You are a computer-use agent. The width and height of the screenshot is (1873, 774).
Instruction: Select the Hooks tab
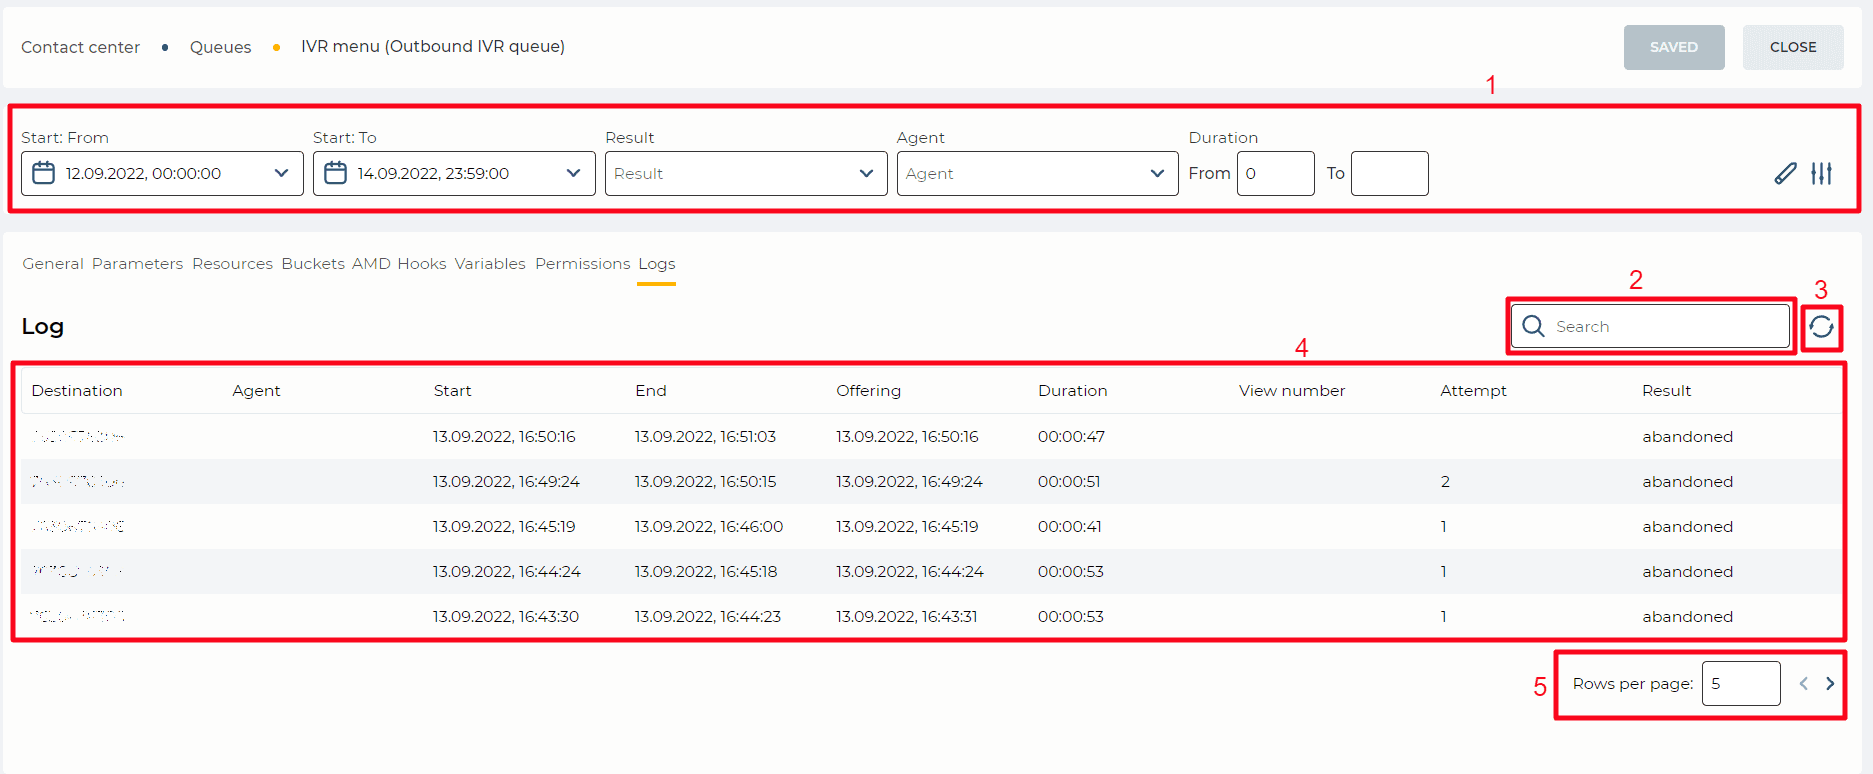(422, 264)
